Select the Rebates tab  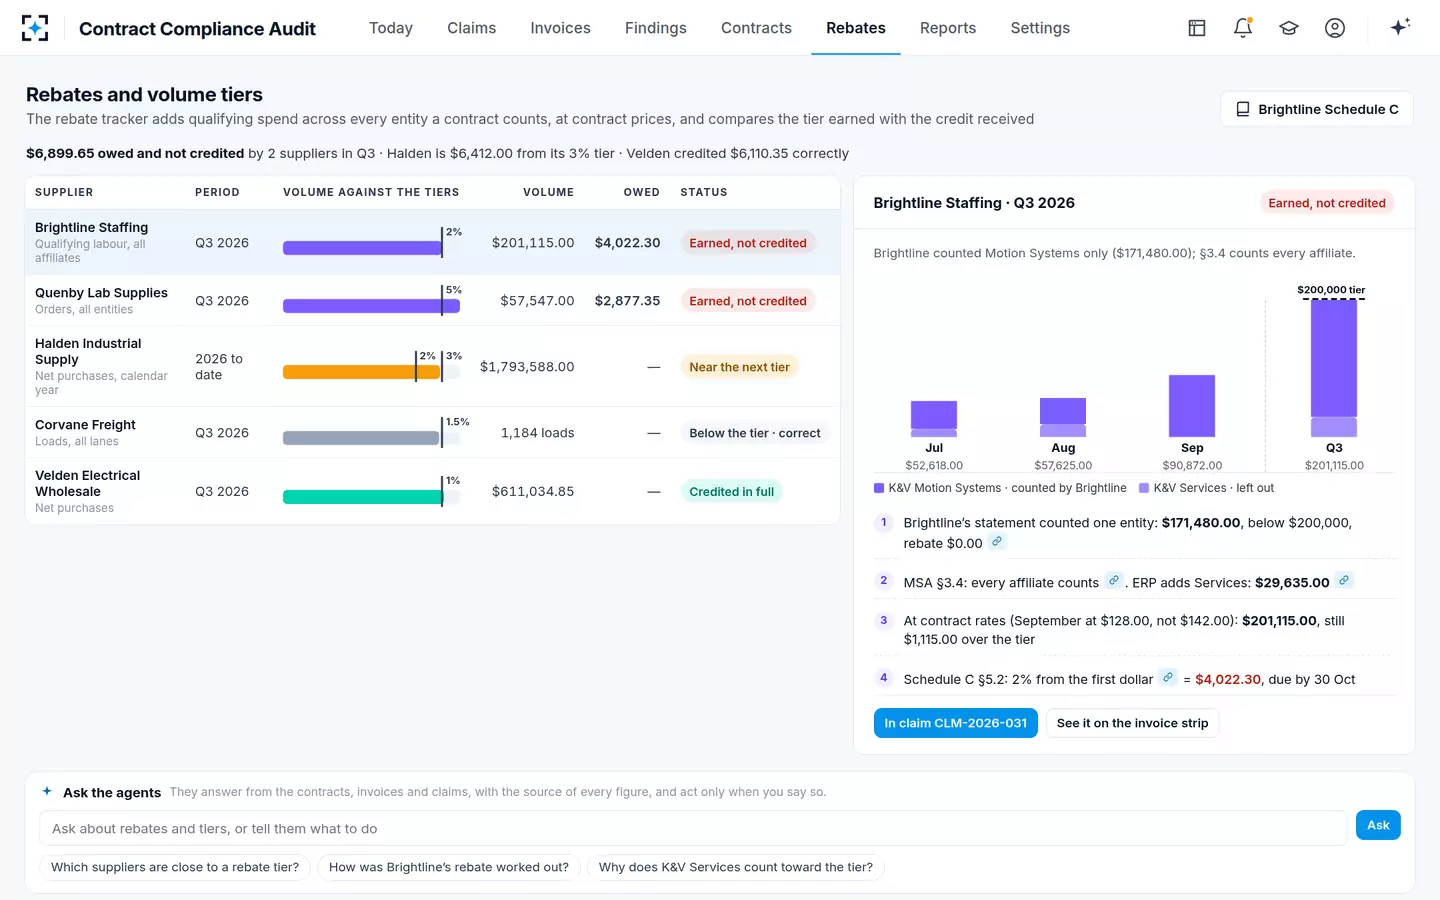click(856, 28)
